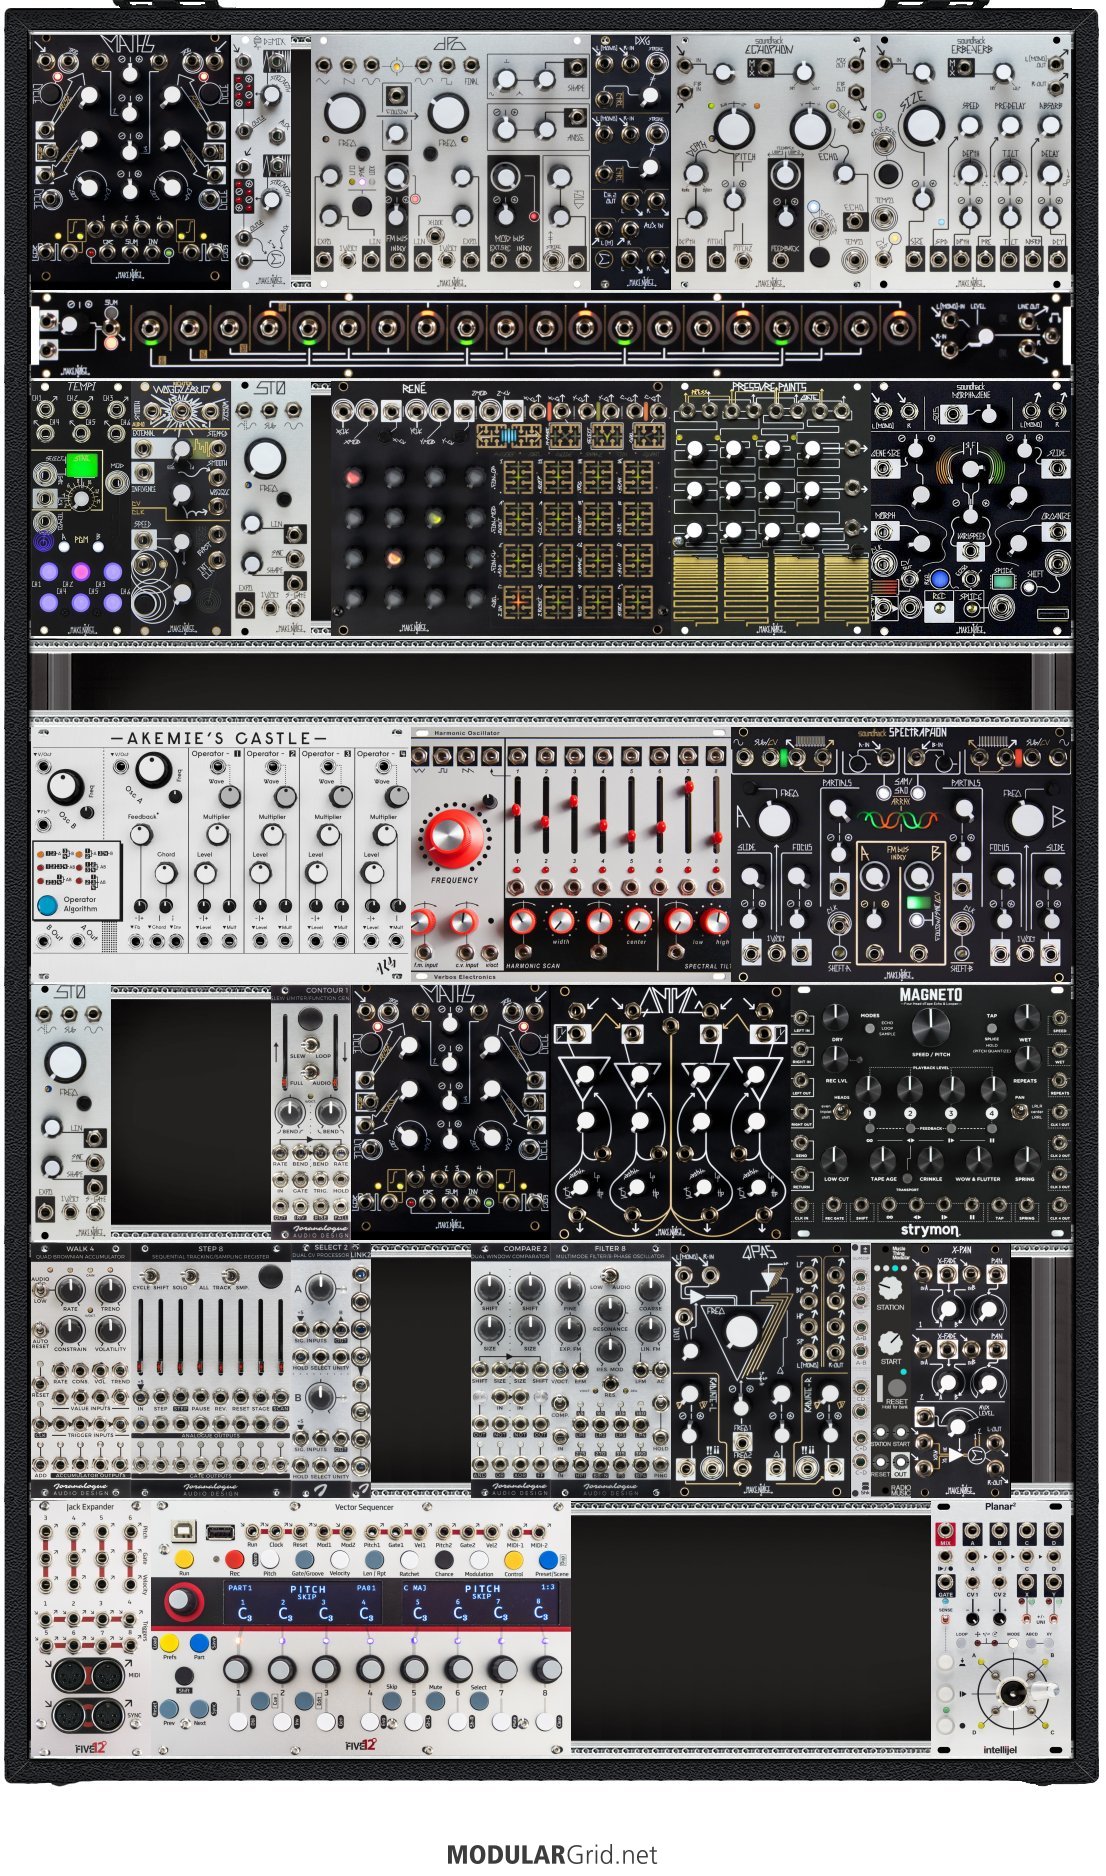Screen dimensions: 1106x1876
Task: Click the USB-B port on Vector Sequencer
Action: tap(183, 1531)
